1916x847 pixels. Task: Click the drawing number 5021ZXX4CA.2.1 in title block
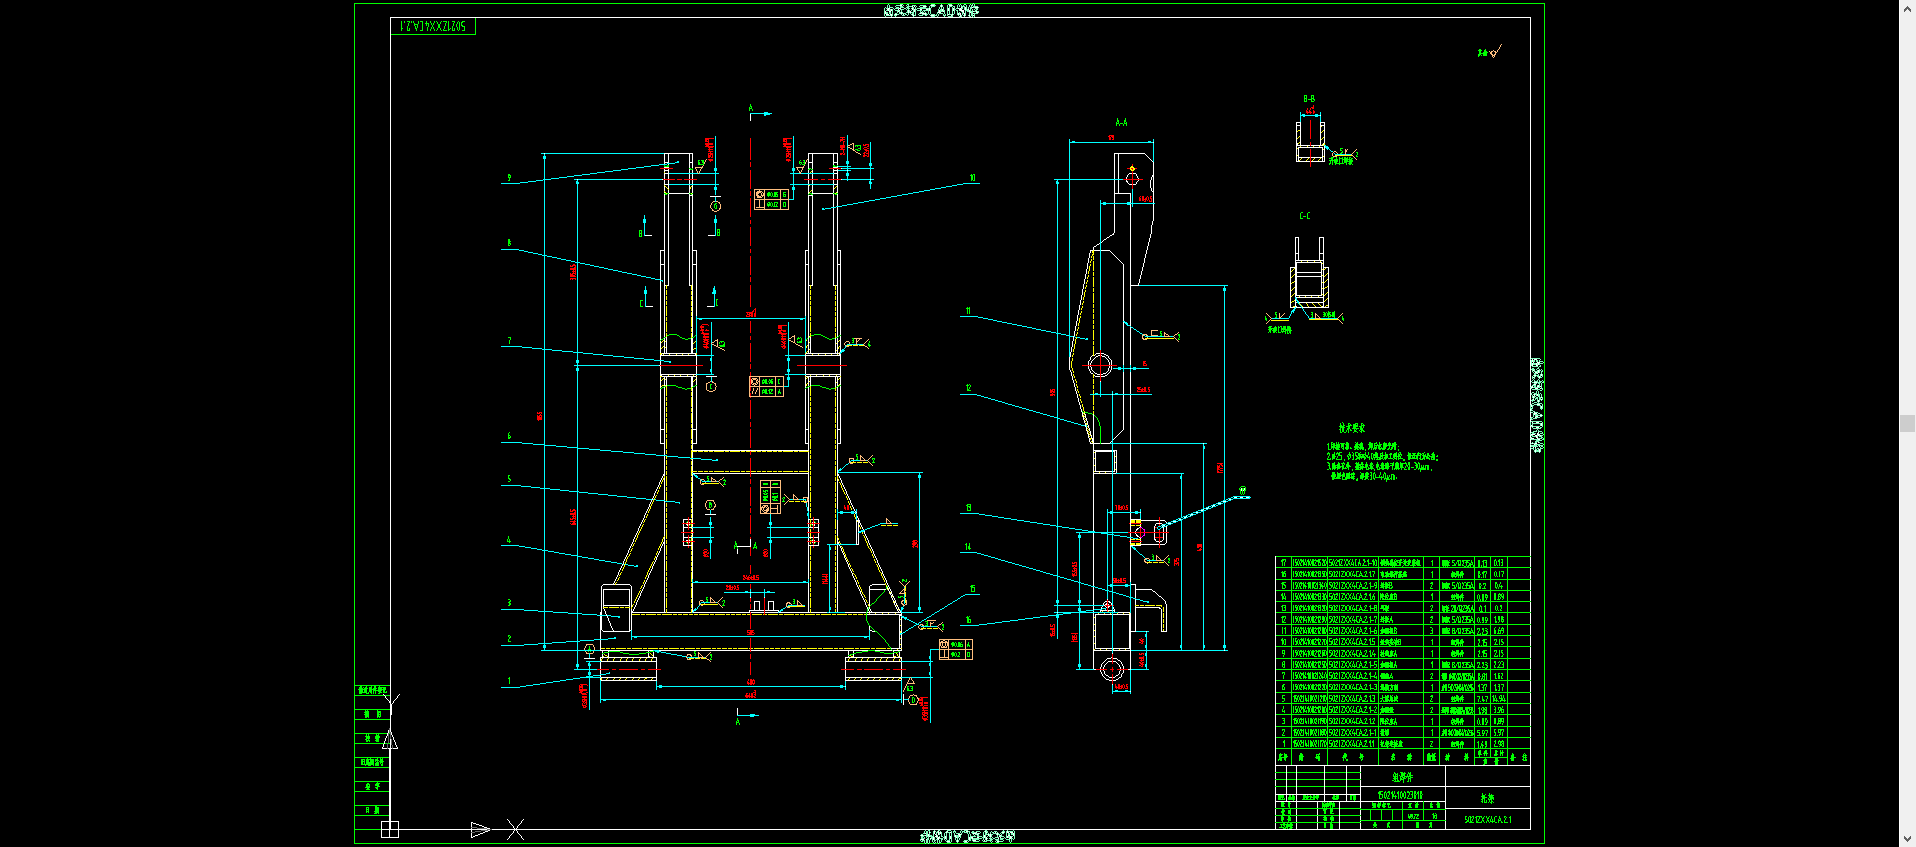tap(1488, 819)
